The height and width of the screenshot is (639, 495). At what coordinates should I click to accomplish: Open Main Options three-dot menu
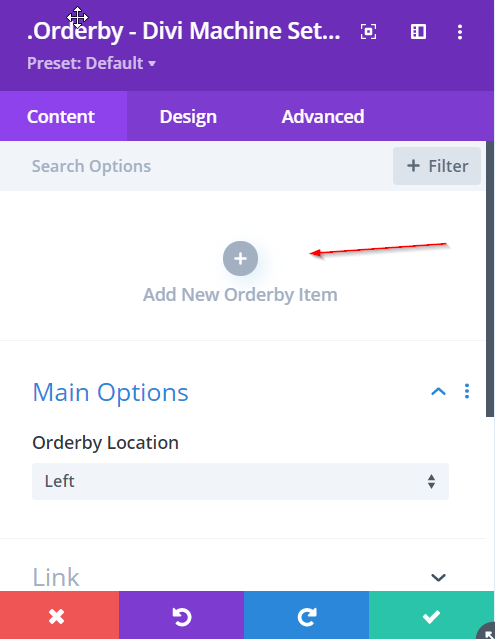point(467,391)
